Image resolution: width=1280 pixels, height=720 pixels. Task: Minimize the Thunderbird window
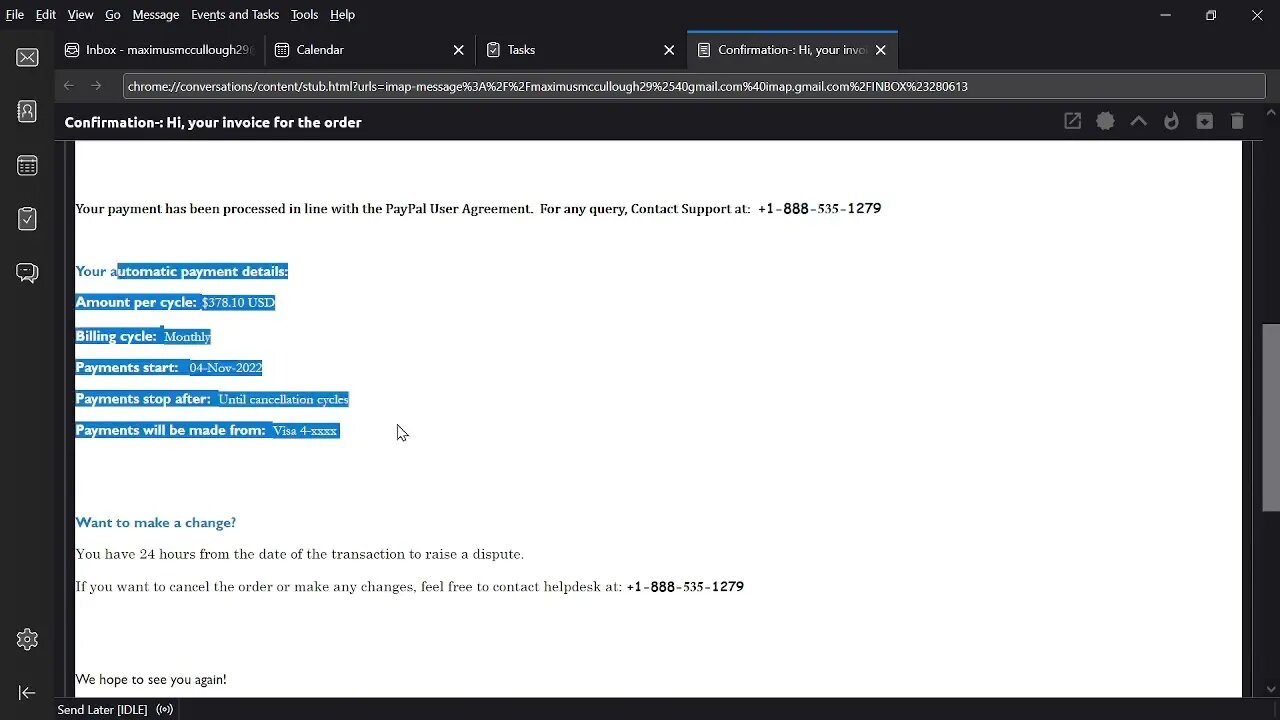pos(1165,15)
